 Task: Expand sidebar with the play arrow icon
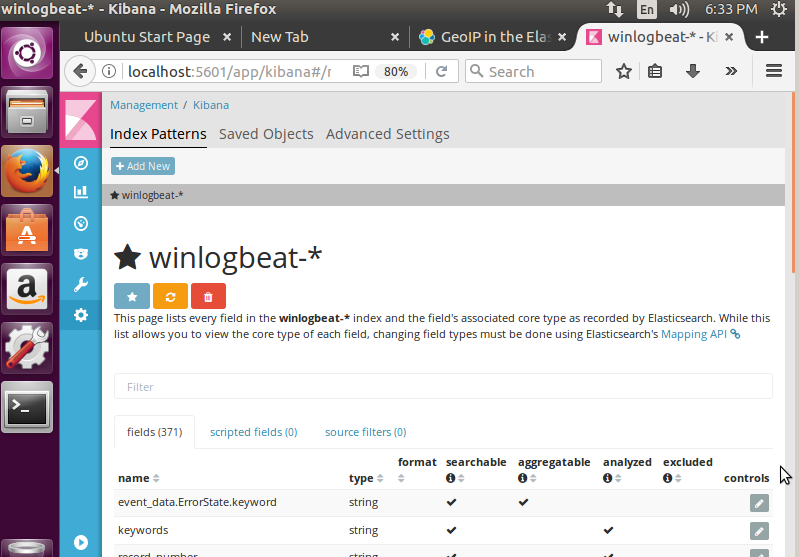(x=81, y=542)
